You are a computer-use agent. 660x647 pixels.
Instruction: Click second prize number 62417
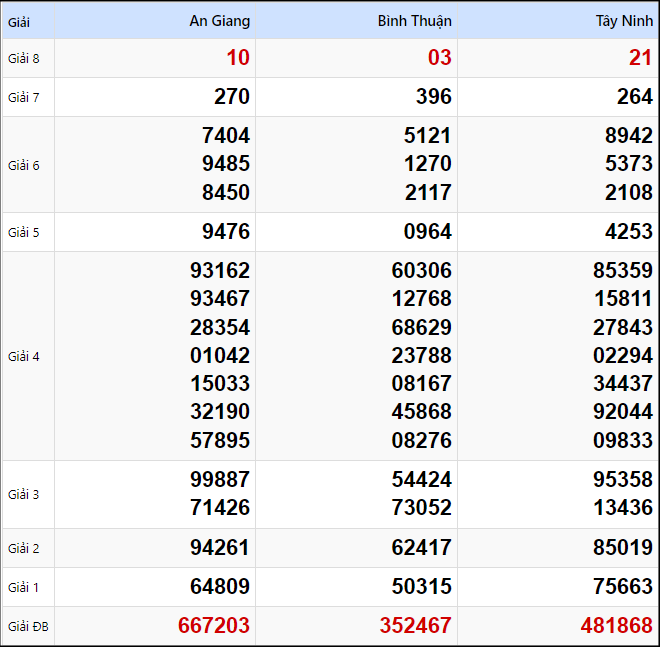click(x=421, y=548)
